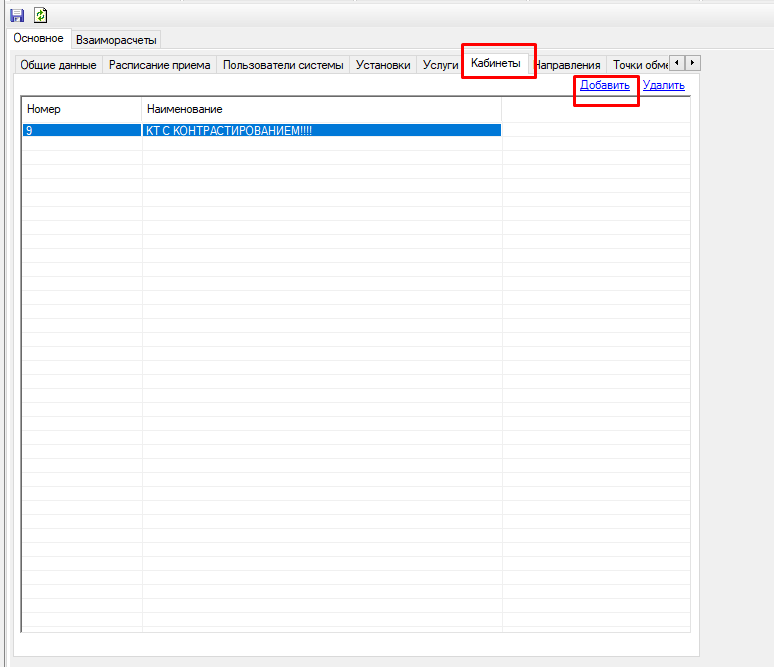Open the Направления tab
Viewport: 774px width, 667px height.
click(568, 65)
